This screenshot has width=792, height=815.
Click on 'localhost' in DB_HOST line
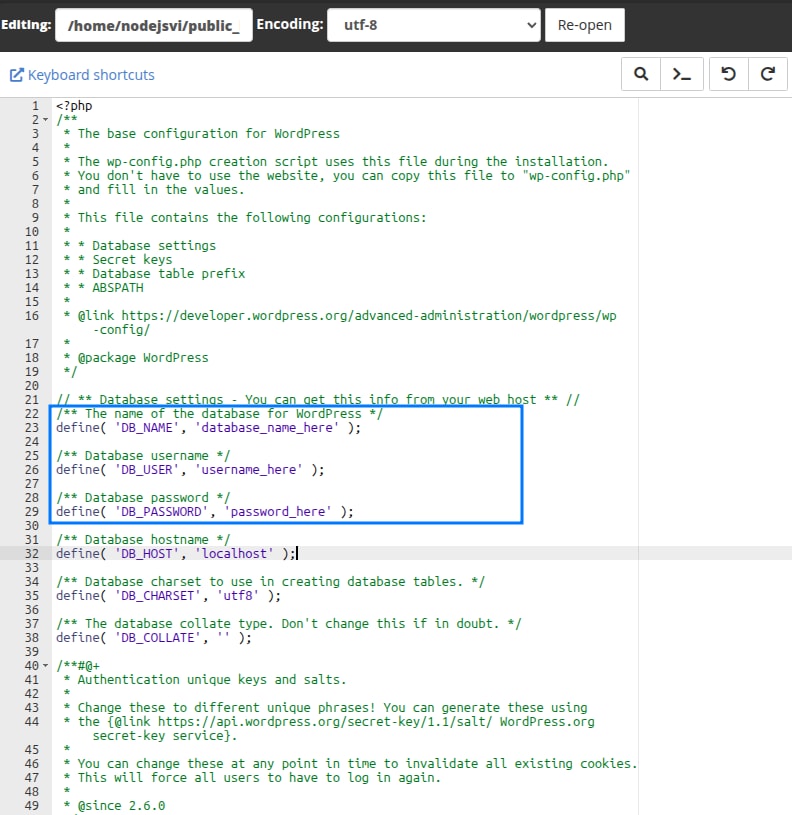(238, 553)
